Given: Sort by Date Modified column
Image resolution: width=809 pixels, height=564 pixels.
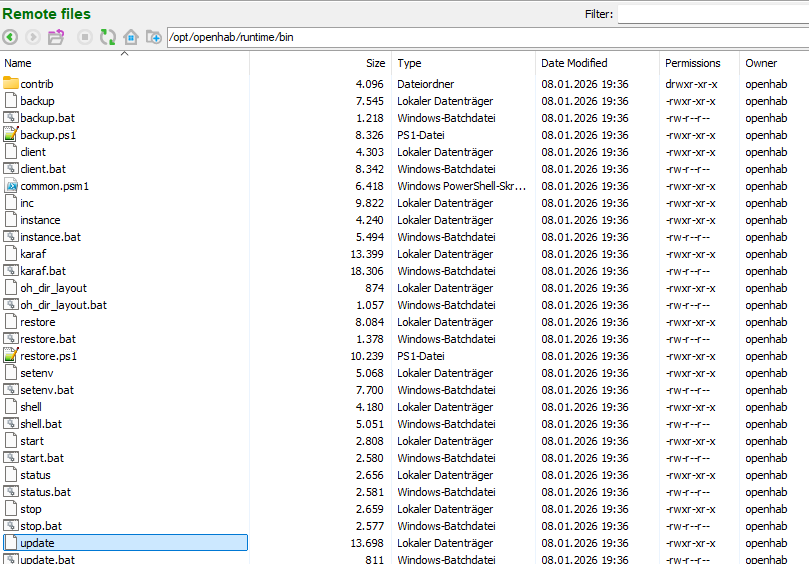Looking at the screenshot, I should (x=596, y=63).
